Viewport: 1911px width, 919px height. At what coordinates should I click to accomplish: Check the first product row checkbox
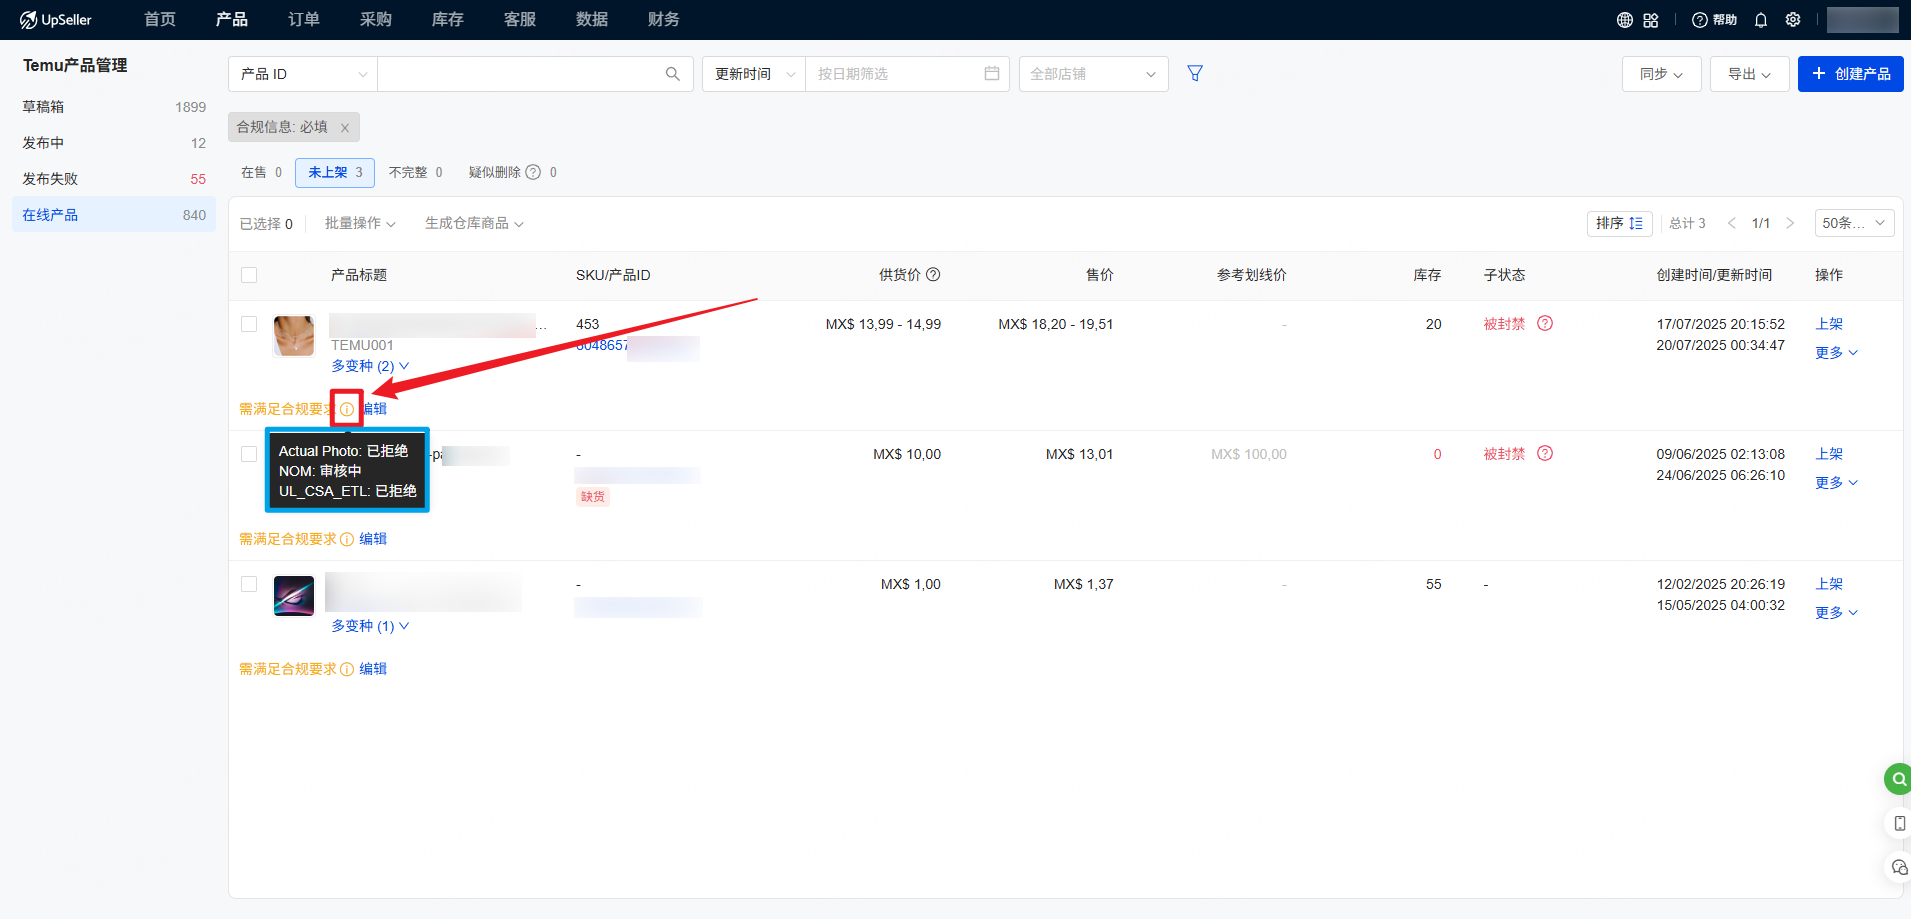click(249, 324)
